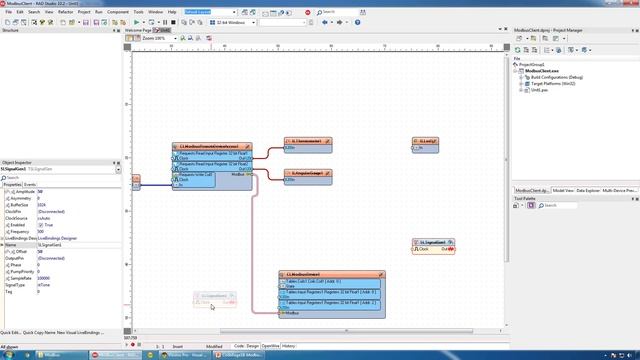Click the Windows Start button on taskbar
The height and width of the screenshot is (360, 640).
coord(8,355)
